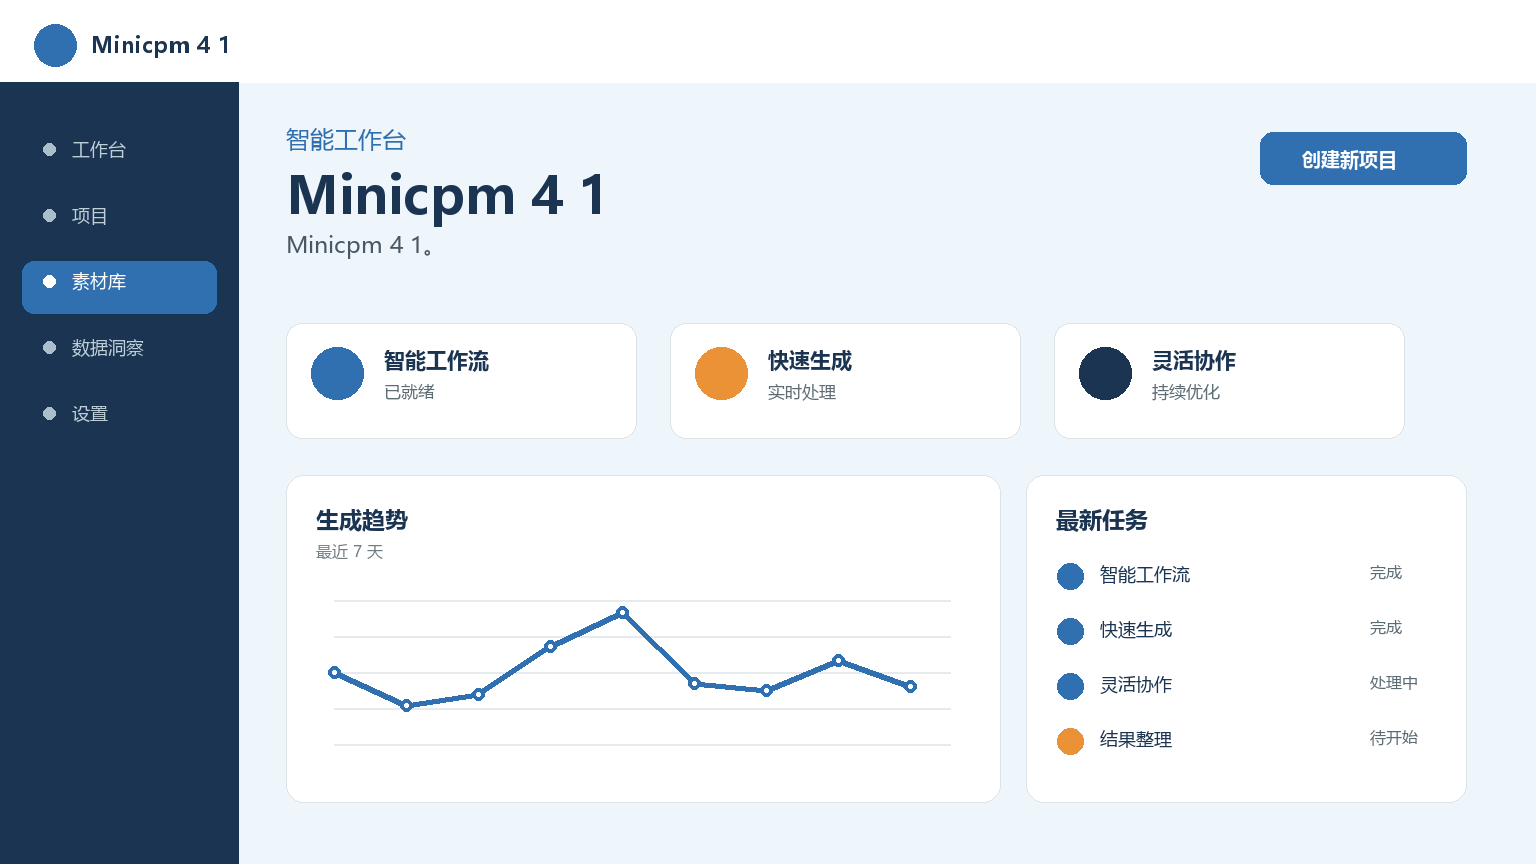Click the 最近 7 天 label
This screenshot has width=1536, height=864.
tap(350, 552)
